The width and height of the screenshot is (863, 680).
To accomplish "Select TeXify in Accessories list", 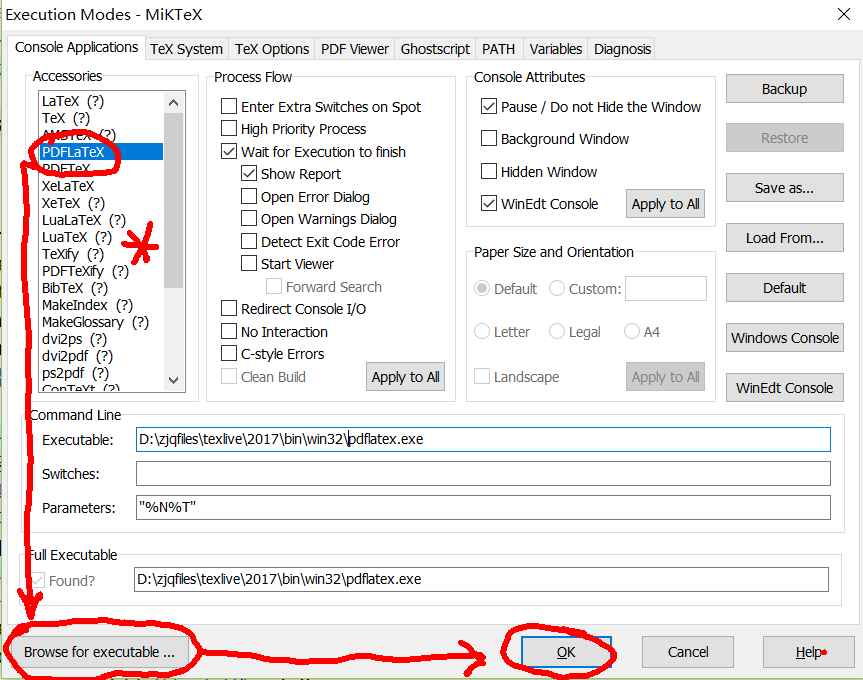I will point(101,254).
